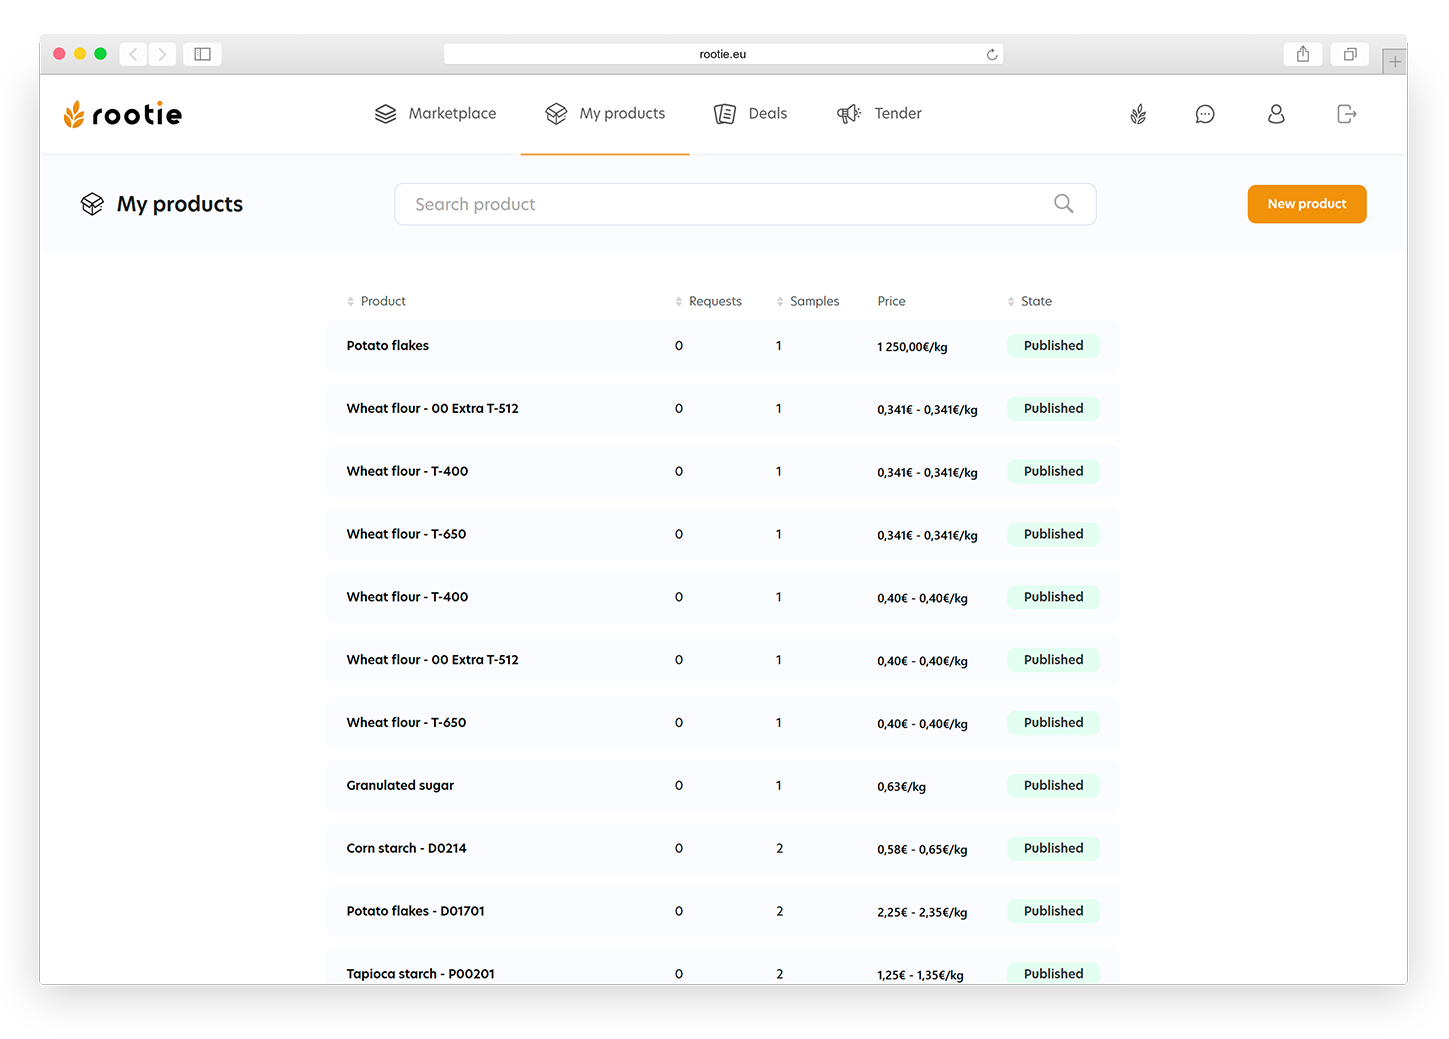The image size is (1449, 1039).
Task: Click the rootie logo
Action: tap(123, 114)
